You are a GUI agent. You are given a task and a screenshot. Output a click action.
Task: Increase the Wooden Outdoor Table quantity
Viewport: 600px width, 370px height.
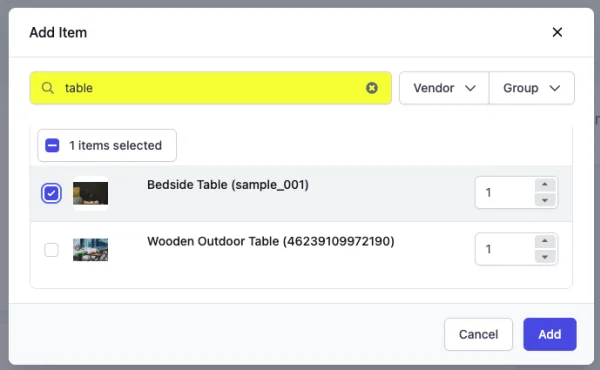[x=545, y=241]
